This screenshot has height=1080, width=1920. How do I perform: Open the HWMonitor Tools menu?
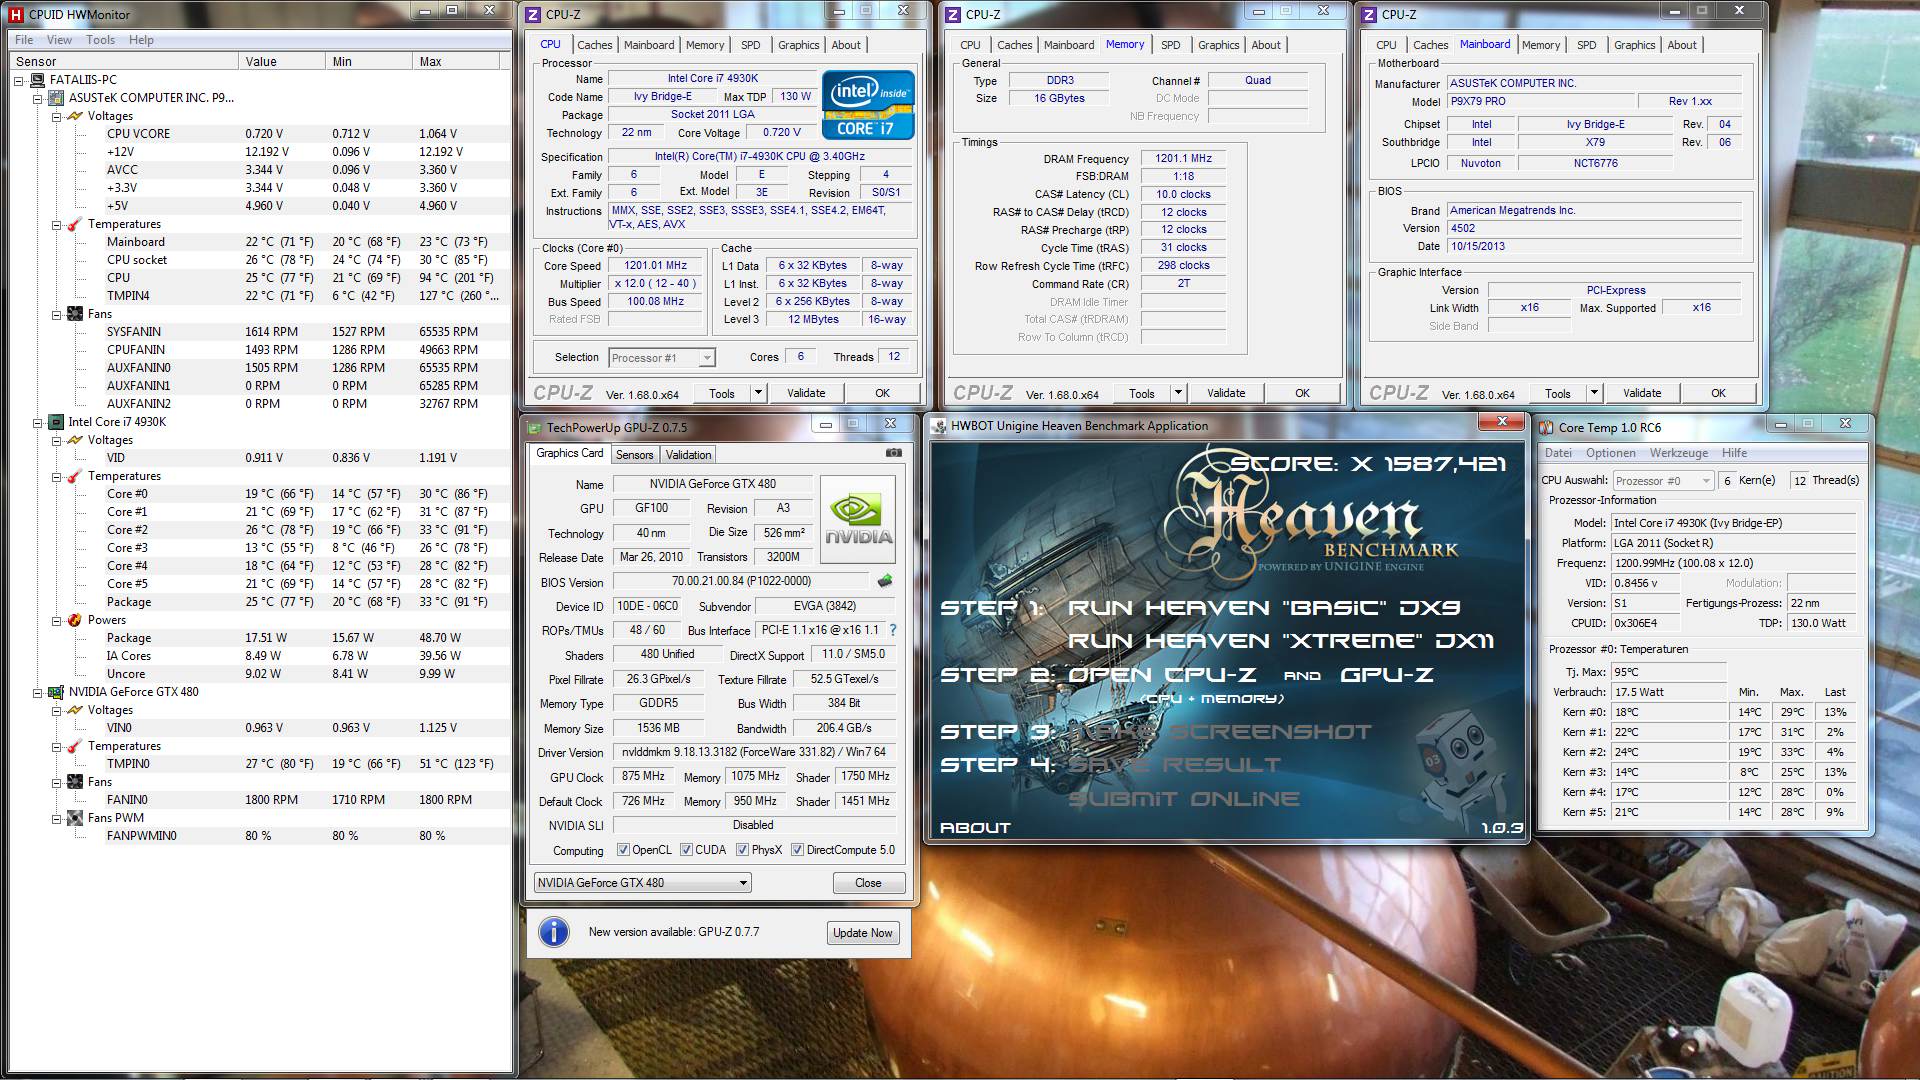(100, 40)
